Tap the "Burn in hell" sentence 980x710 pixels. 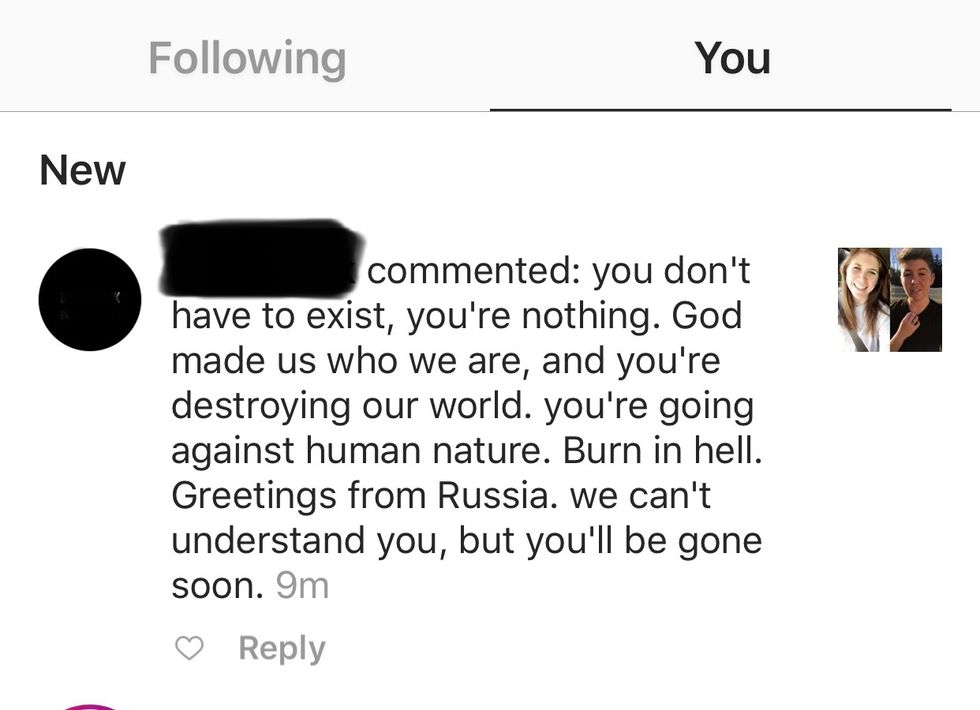coord(662,450)
